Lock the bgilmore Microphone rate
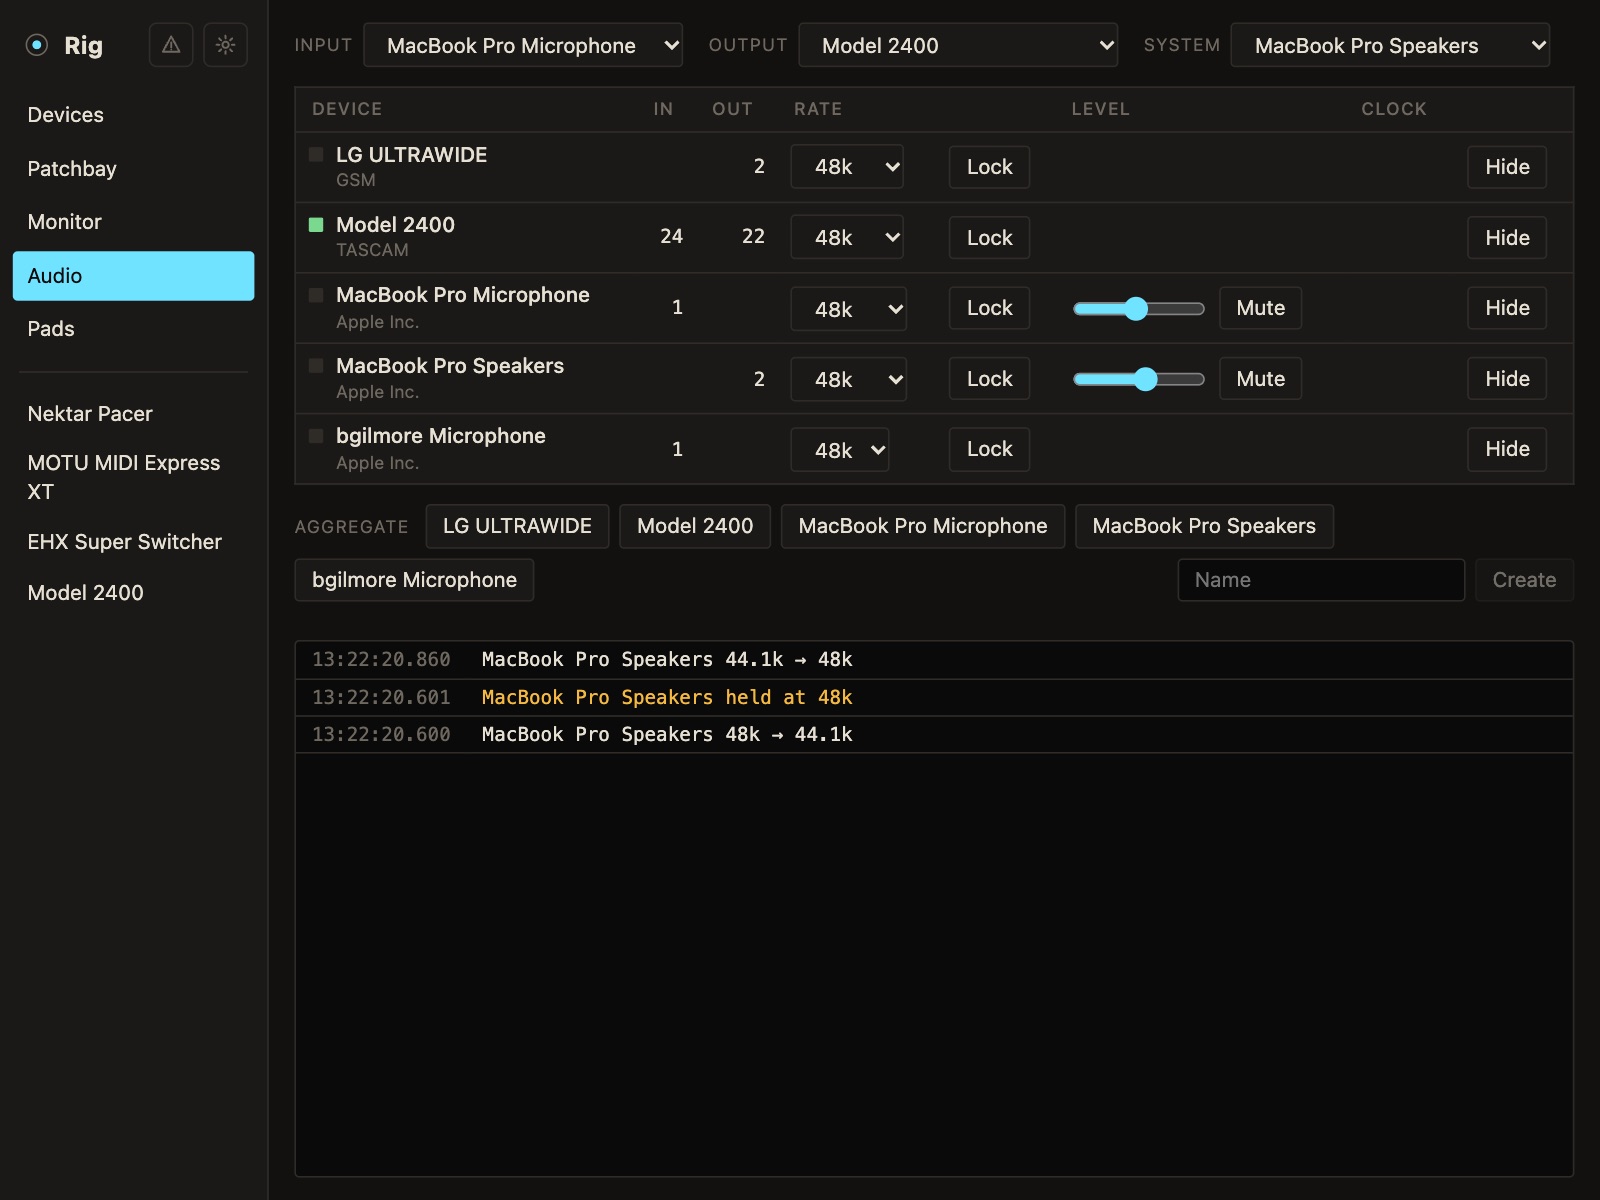Image resolution: width=1600 pixels, height=1200 pixels. point(989,449)
